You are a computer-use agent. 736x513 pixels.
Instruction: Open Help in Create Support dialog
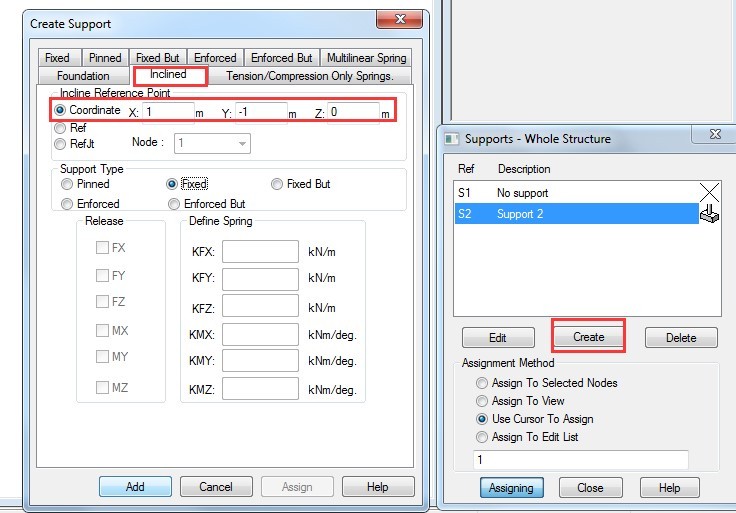pos(378,487)
